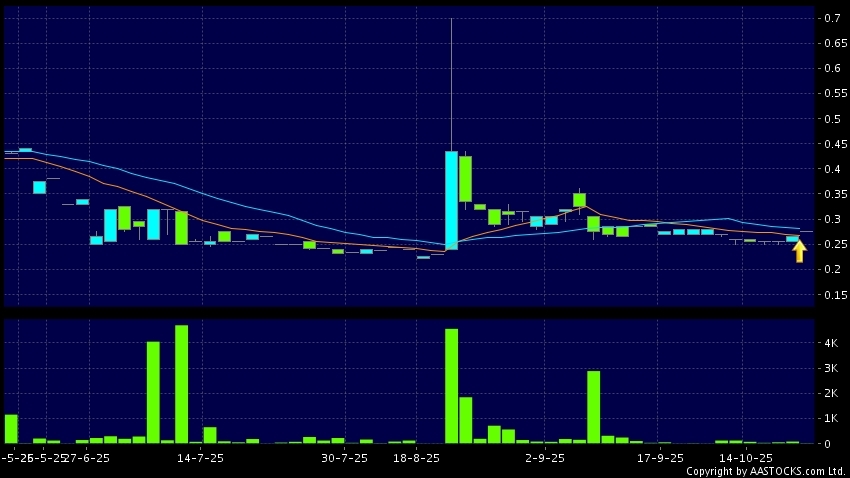Click the 0.15 price axis label
Screen dimensions: 850x478
point(834,295)
